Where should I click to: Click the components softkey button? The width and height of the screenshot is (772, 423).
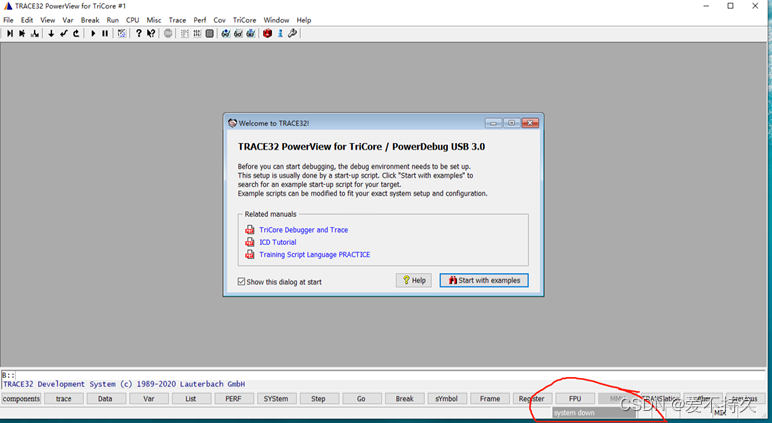[21, 398]
